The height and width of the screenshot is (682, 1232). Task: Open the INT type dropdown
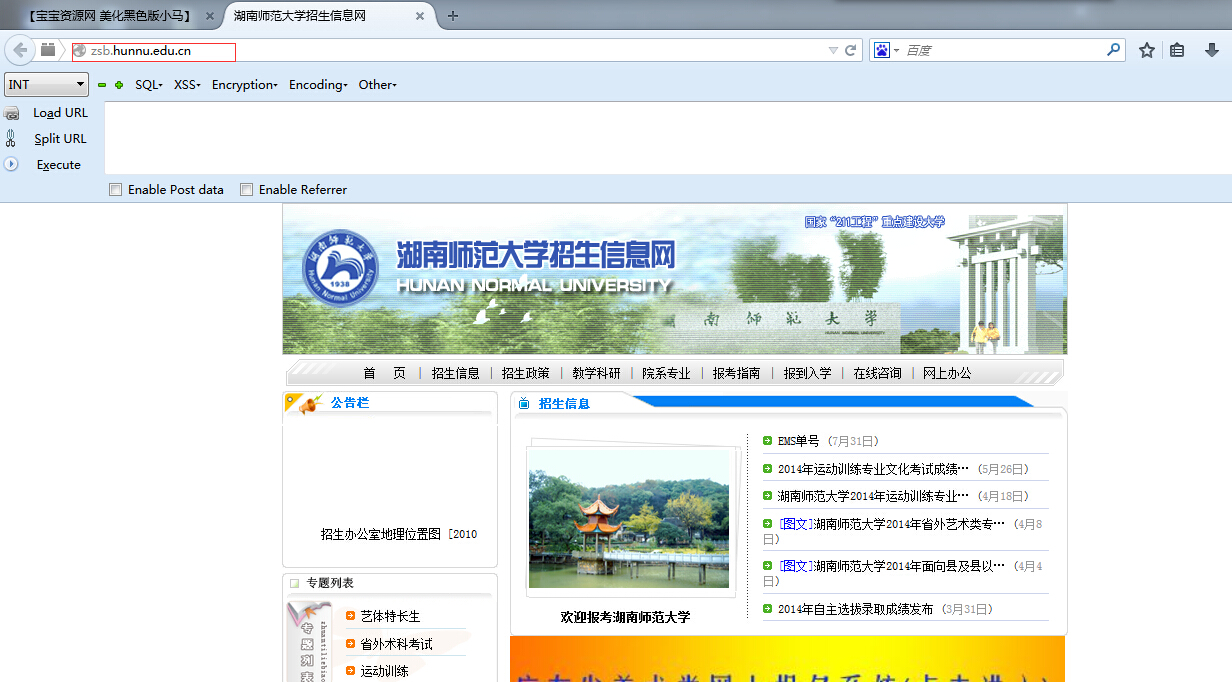click(46, 85)
